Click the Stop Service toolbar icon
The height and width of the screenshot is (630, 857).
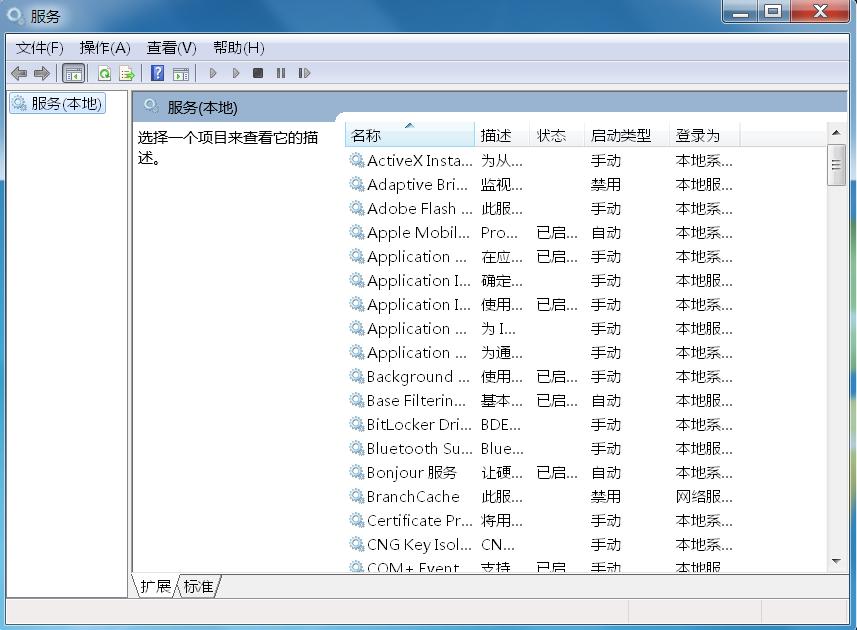258,72
